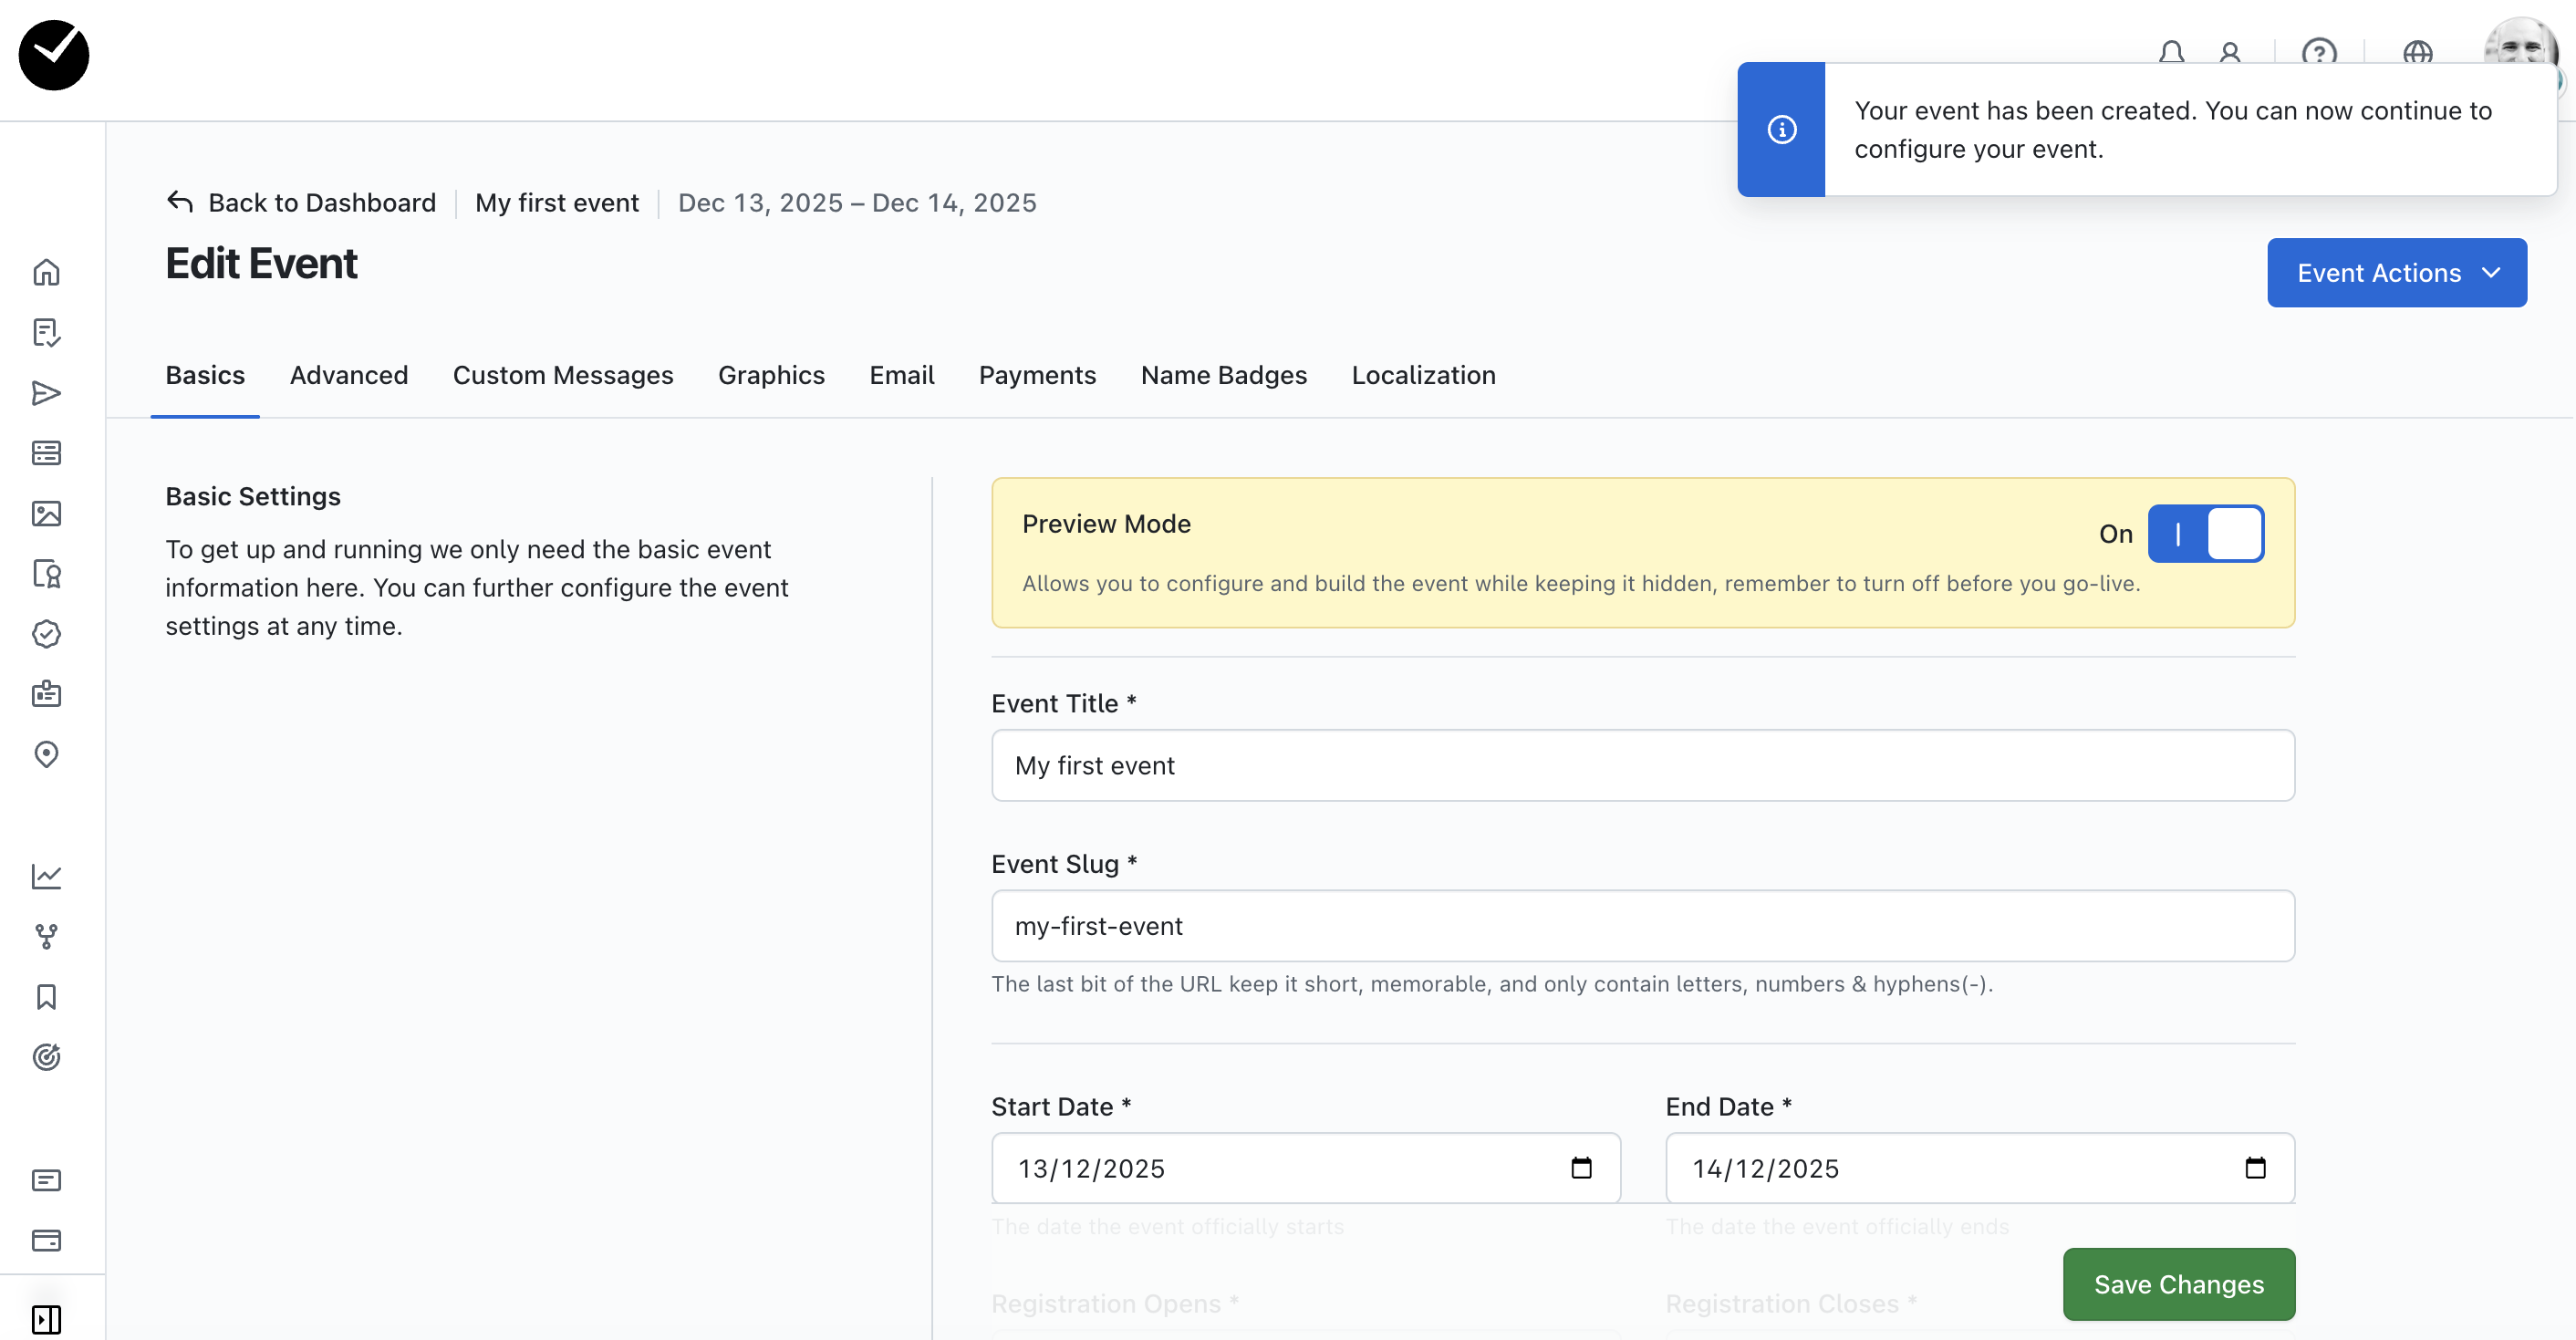This screenshot has height=1340, width=2576.
Task: Open the bookmark icon in the sidebar
Action: click(46, 996)
